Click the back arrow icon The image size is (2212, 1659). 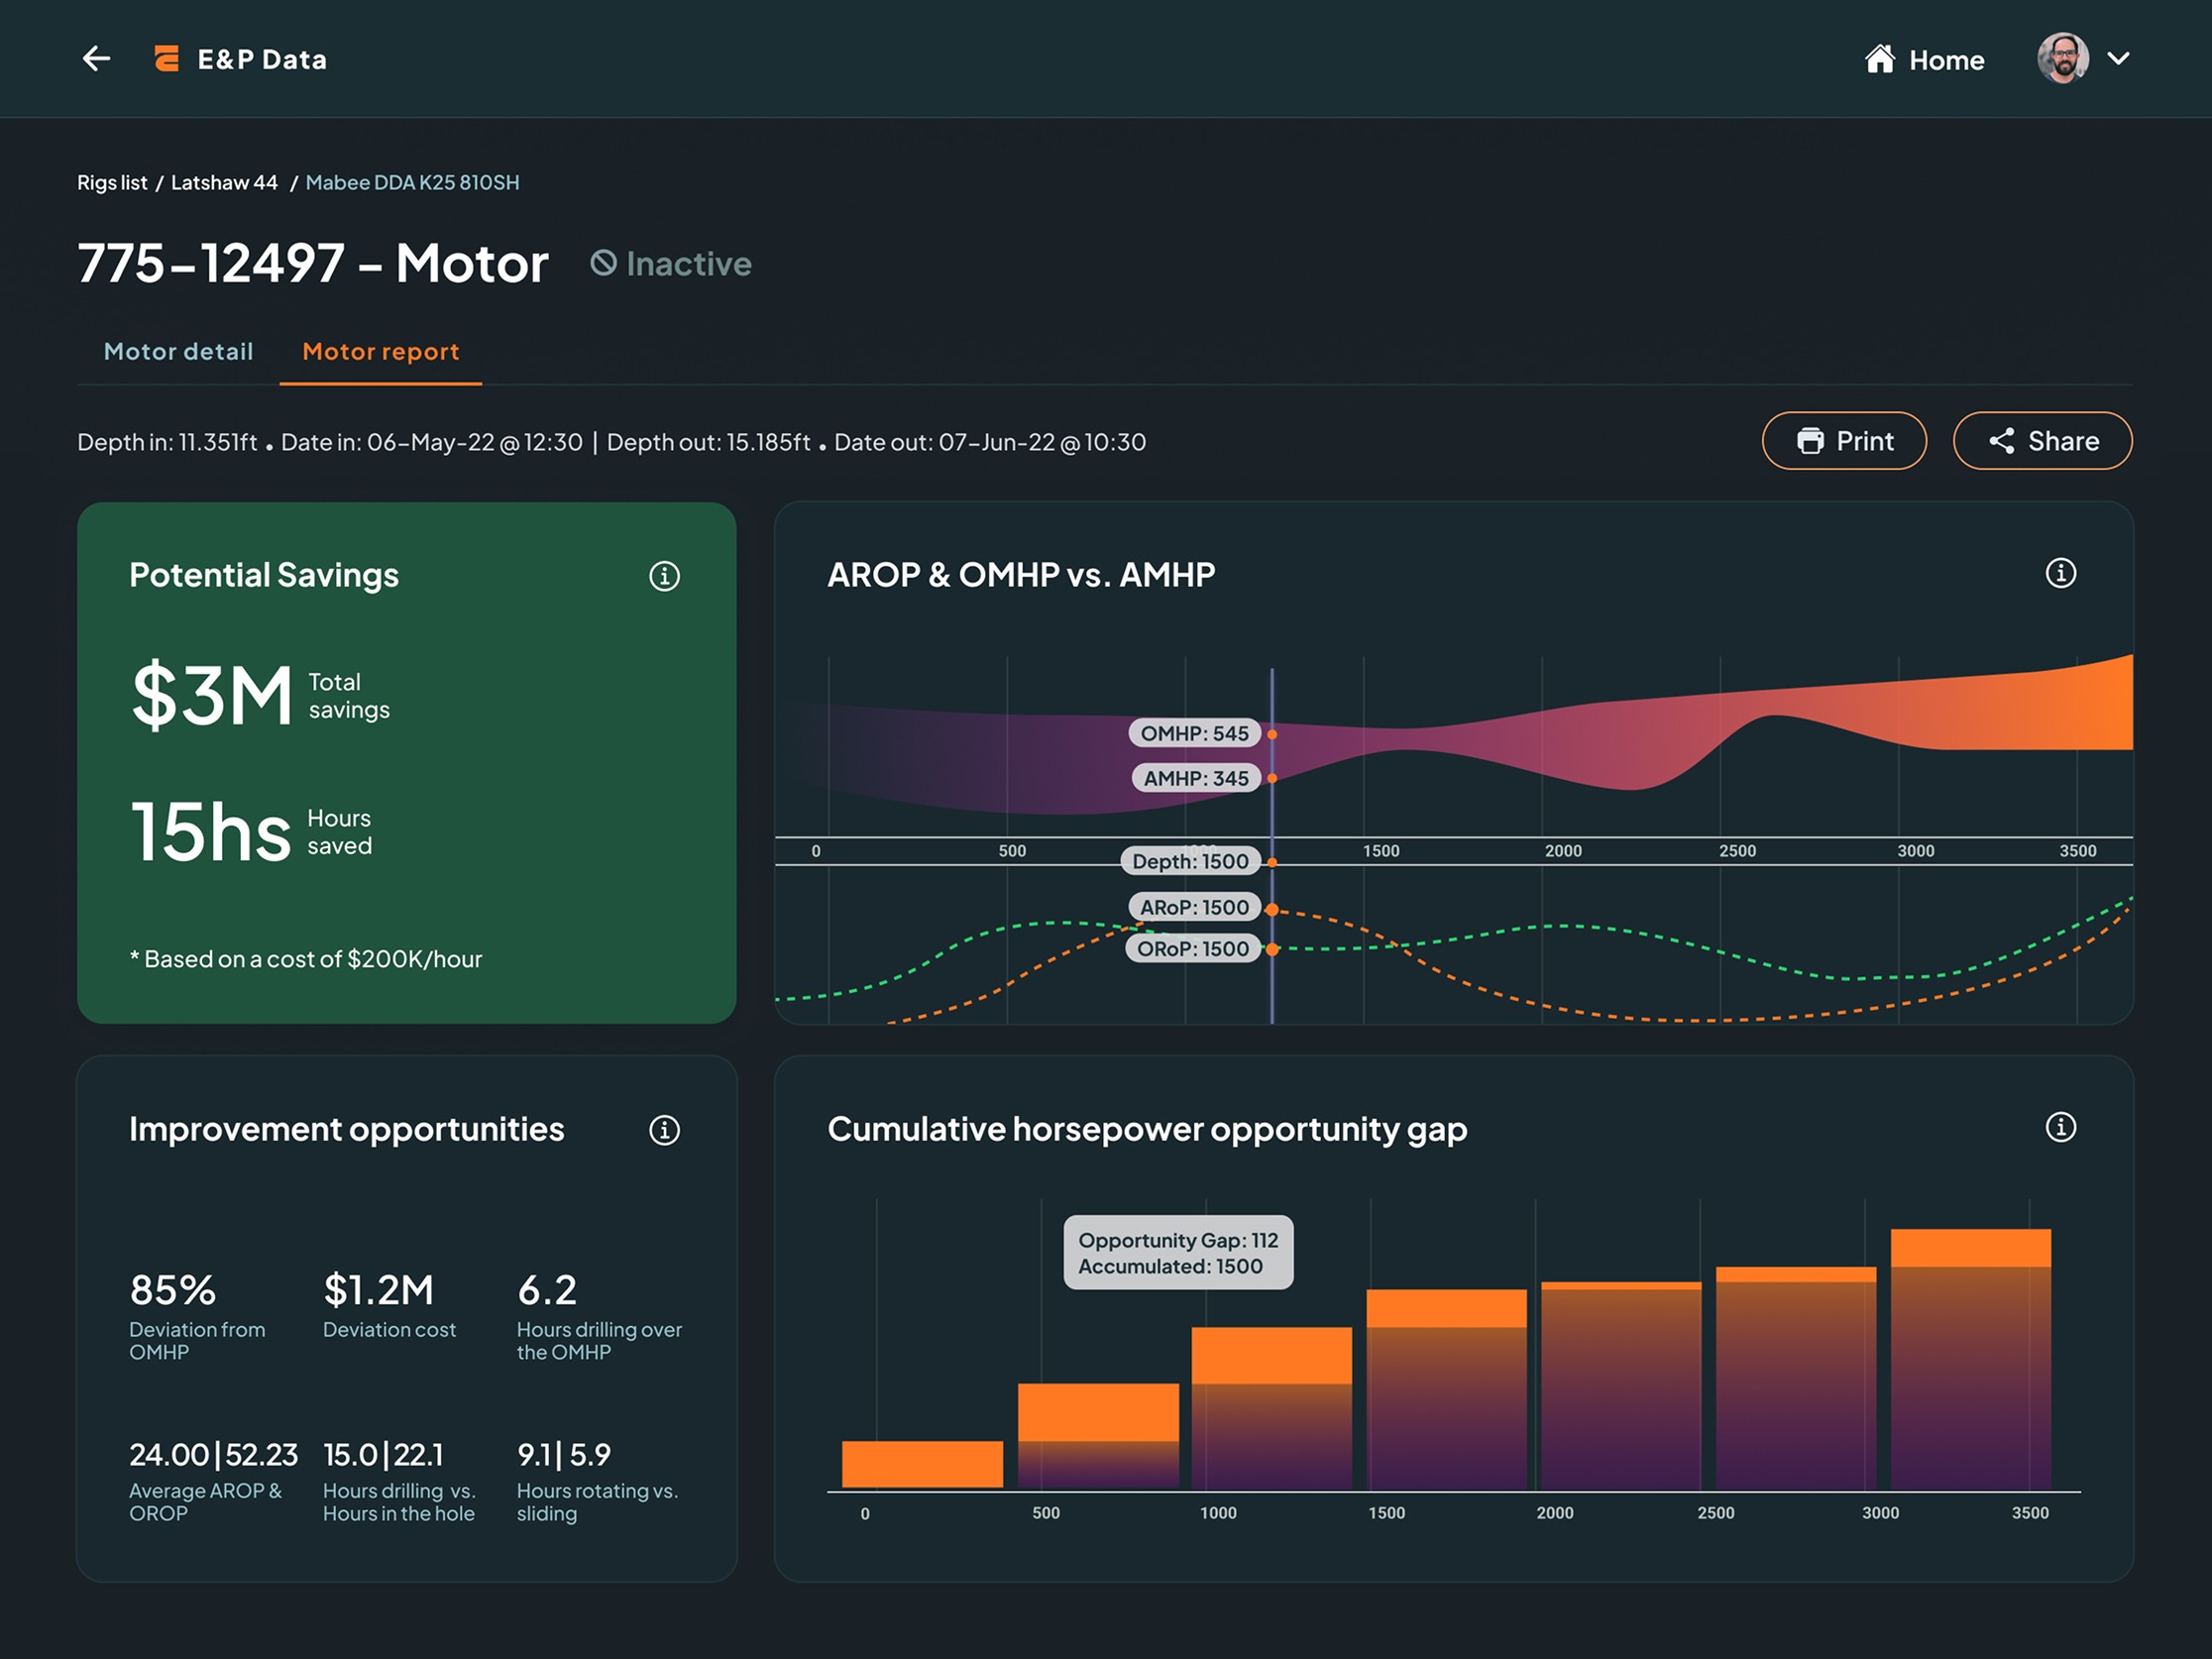[x=96, y=59]
